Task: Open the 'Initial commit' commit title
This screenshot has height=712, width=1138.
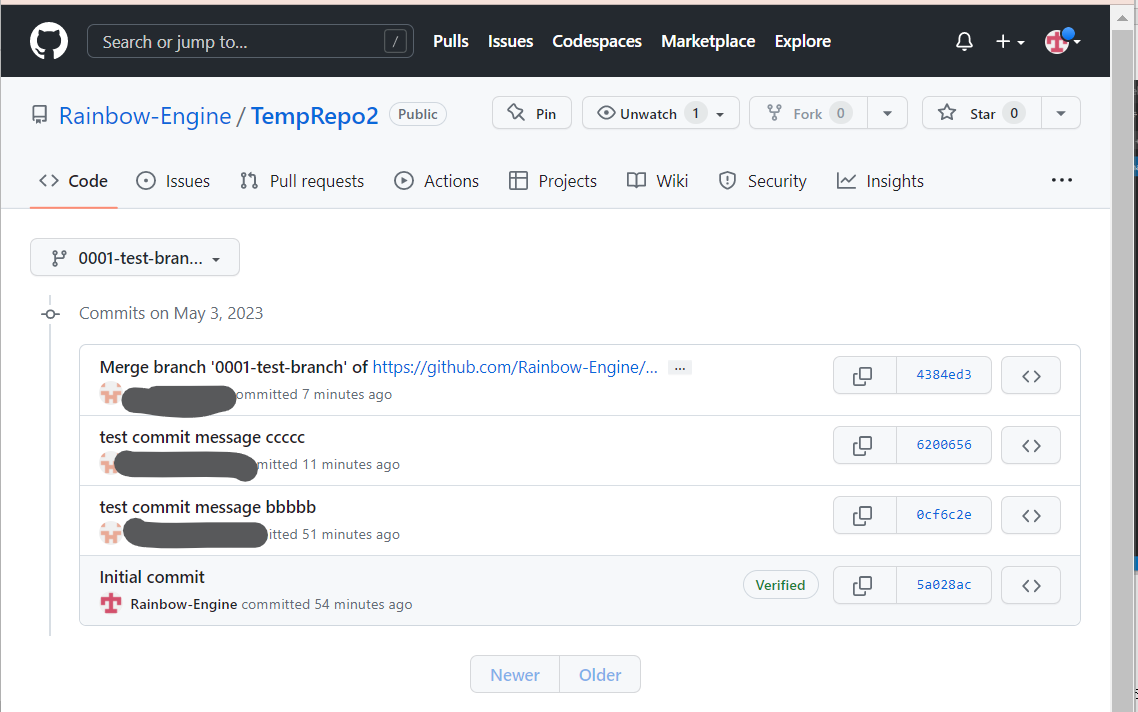Action: (x=152, y=577)
